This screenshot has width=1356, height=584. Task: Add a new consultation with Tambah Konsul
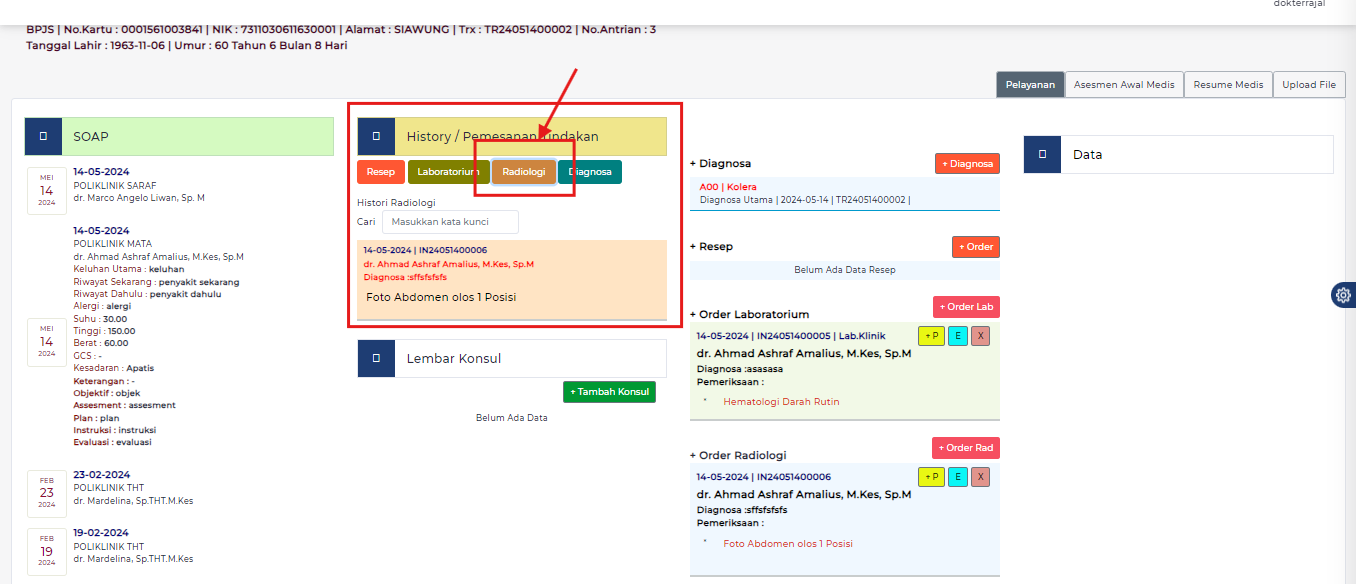(609, 392)
